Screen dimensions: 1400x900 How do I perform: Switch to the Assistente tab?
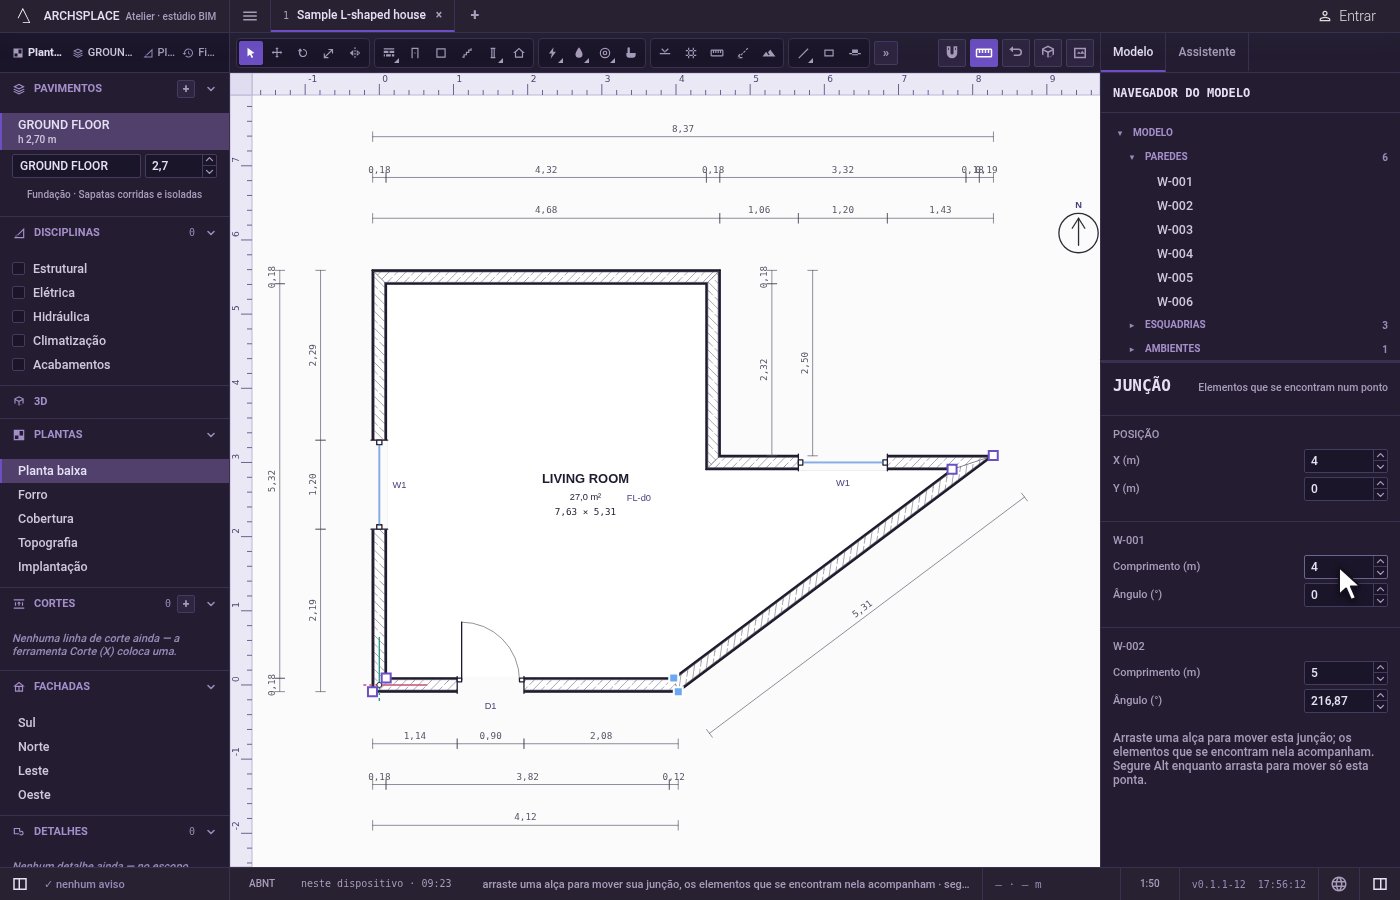(x=1207, y=52)
